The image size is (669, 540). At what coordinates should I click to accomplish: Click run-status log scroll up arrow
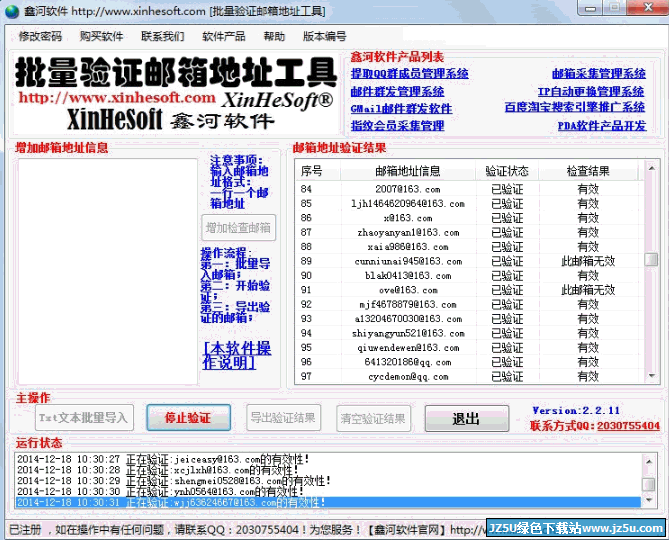649,461
